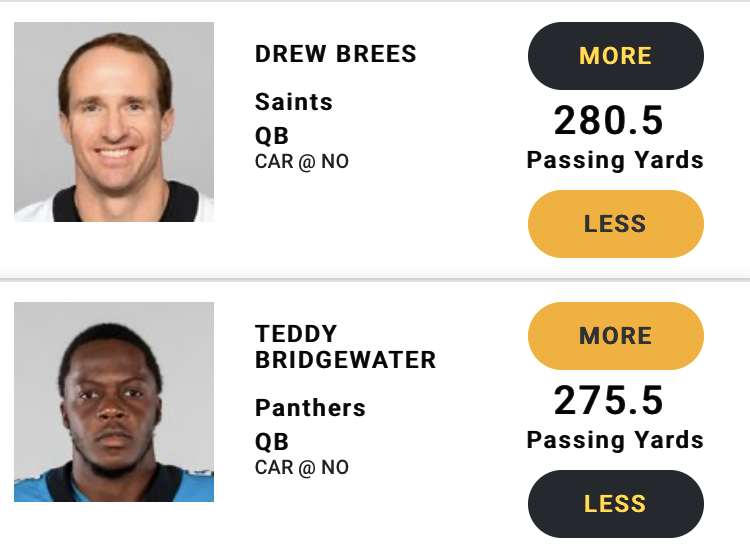Click the DREW BREES player name
The width and height of the screenshot is (750, 548).
[335, 54]
